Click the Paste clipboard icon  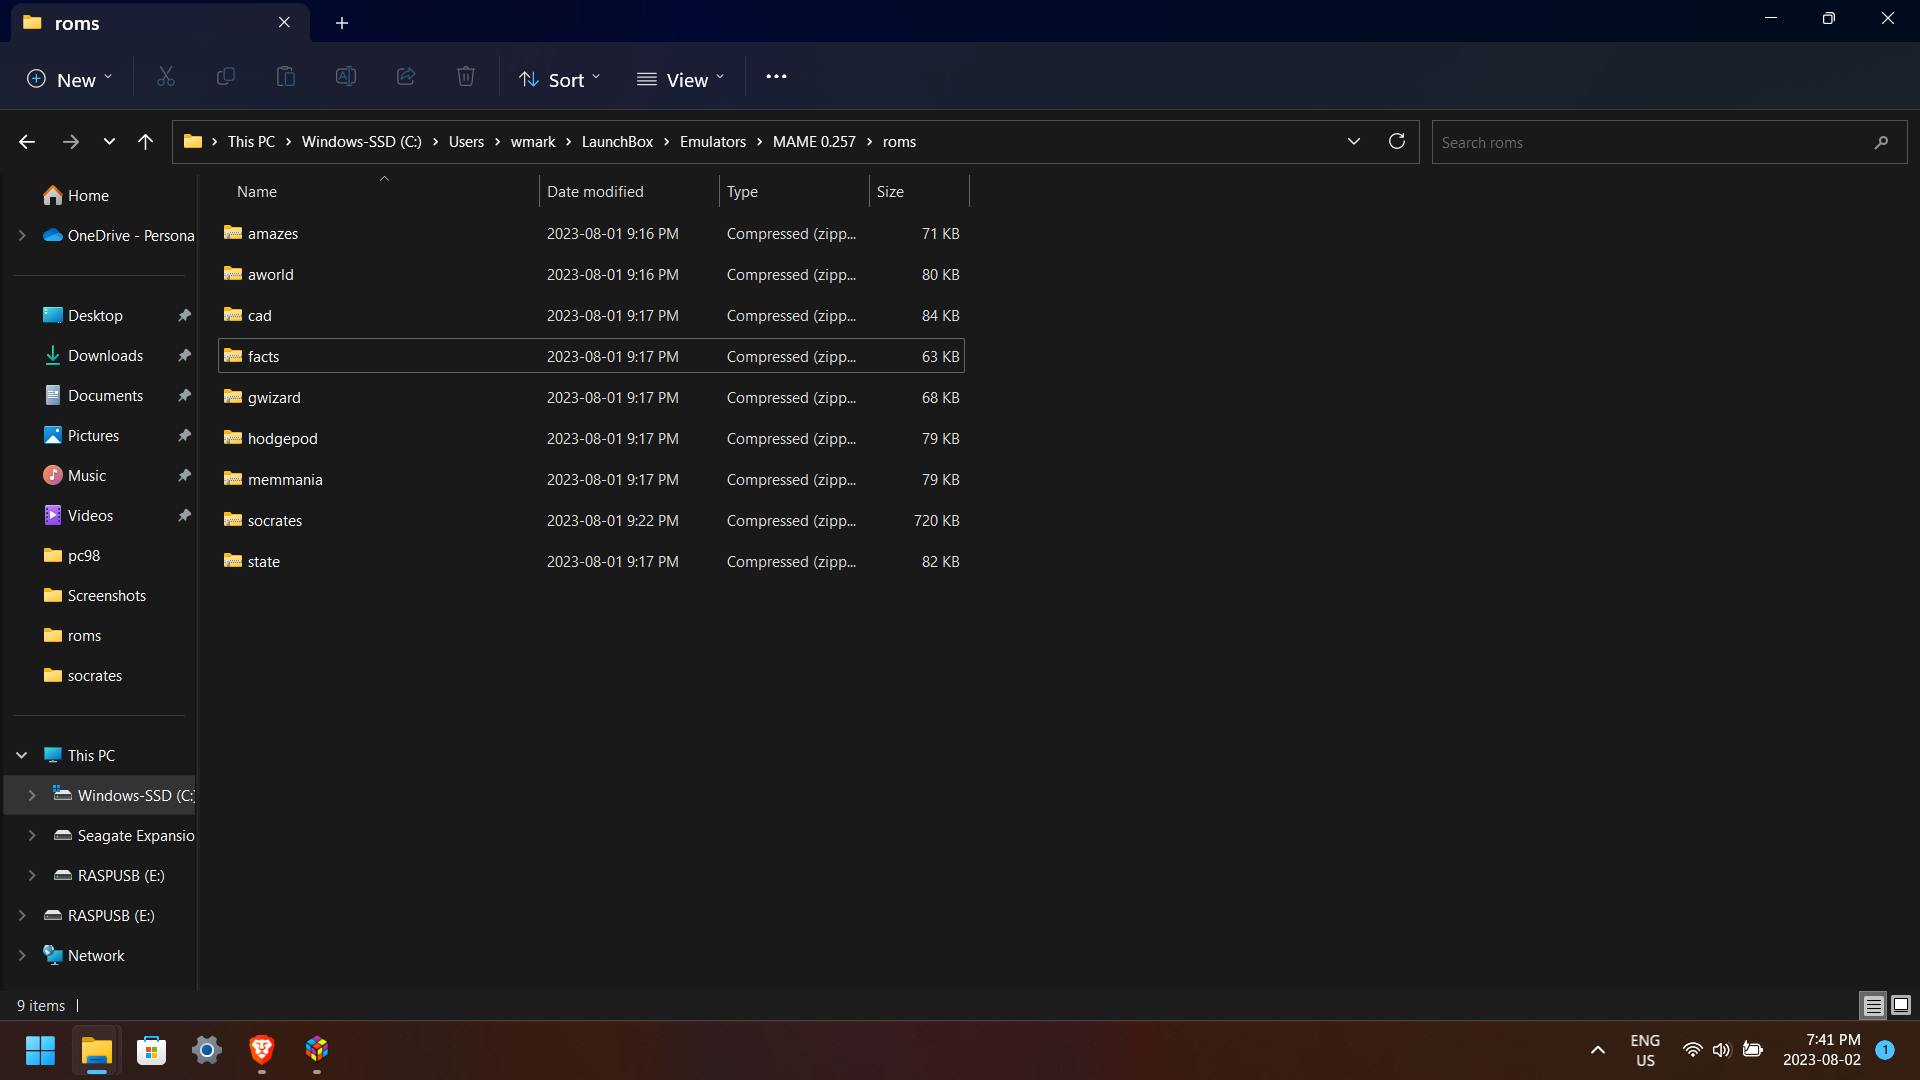point(286,77)
